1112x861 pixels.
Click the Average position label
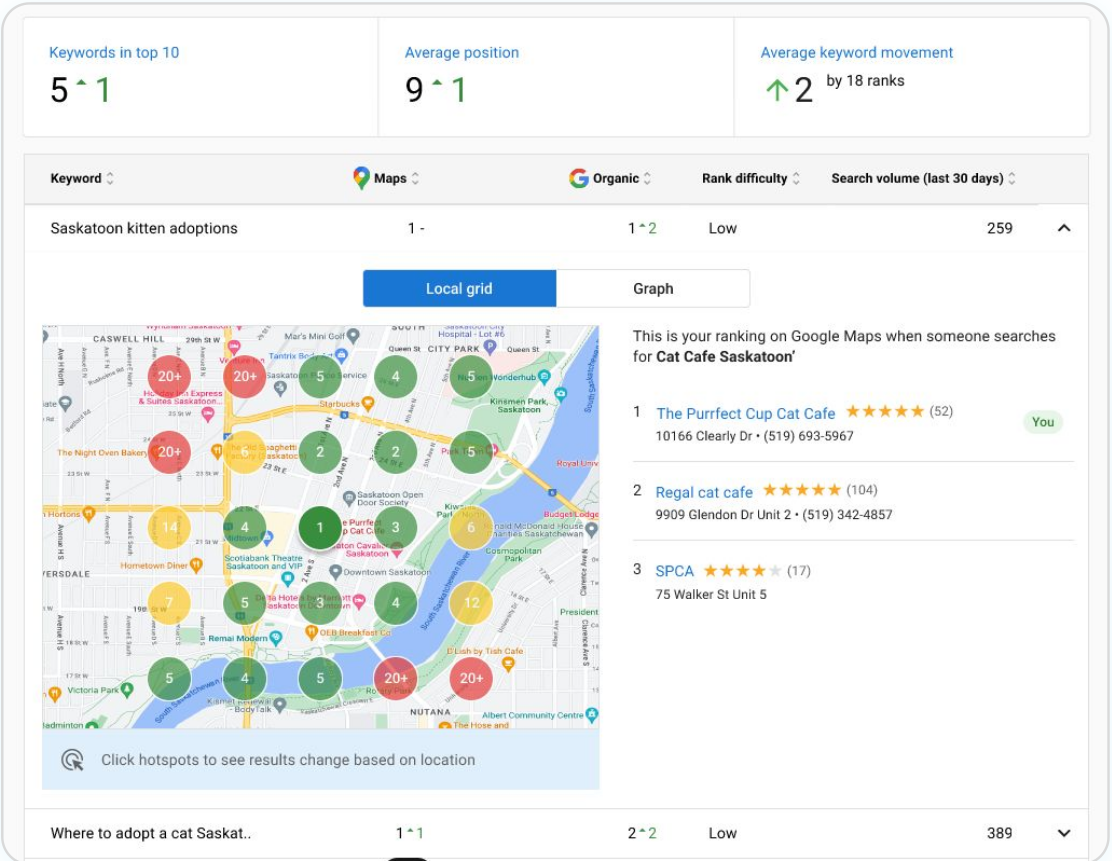click(462, 52)
